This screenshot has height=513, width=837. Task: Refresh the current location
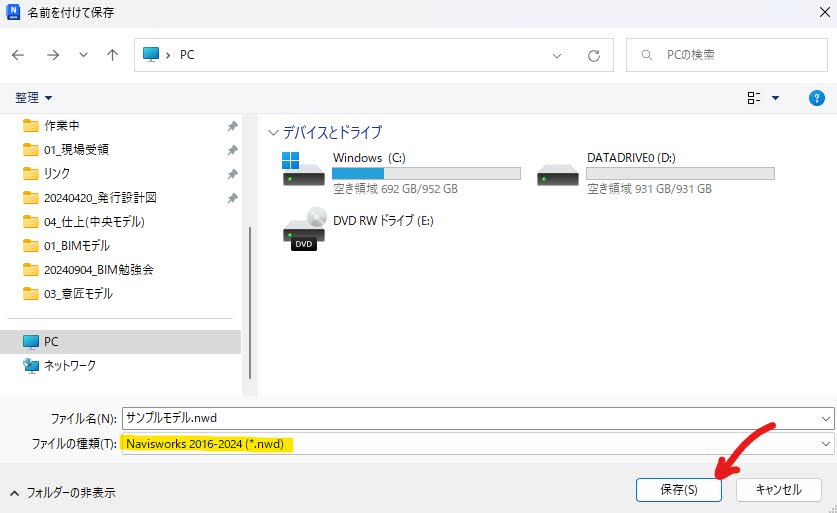[x=594, y=56]
